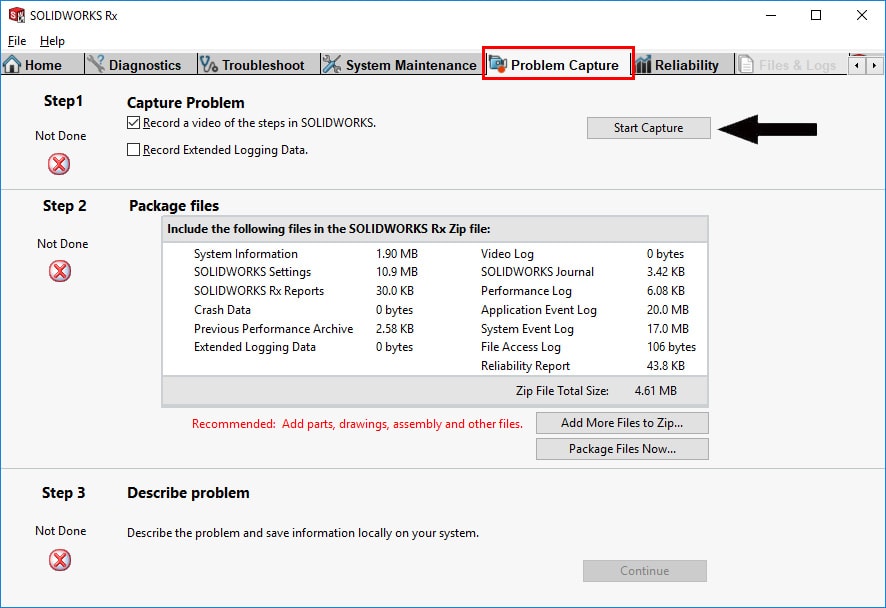
Task: Click the Files & Logs document icon
Action: point(747,65)
